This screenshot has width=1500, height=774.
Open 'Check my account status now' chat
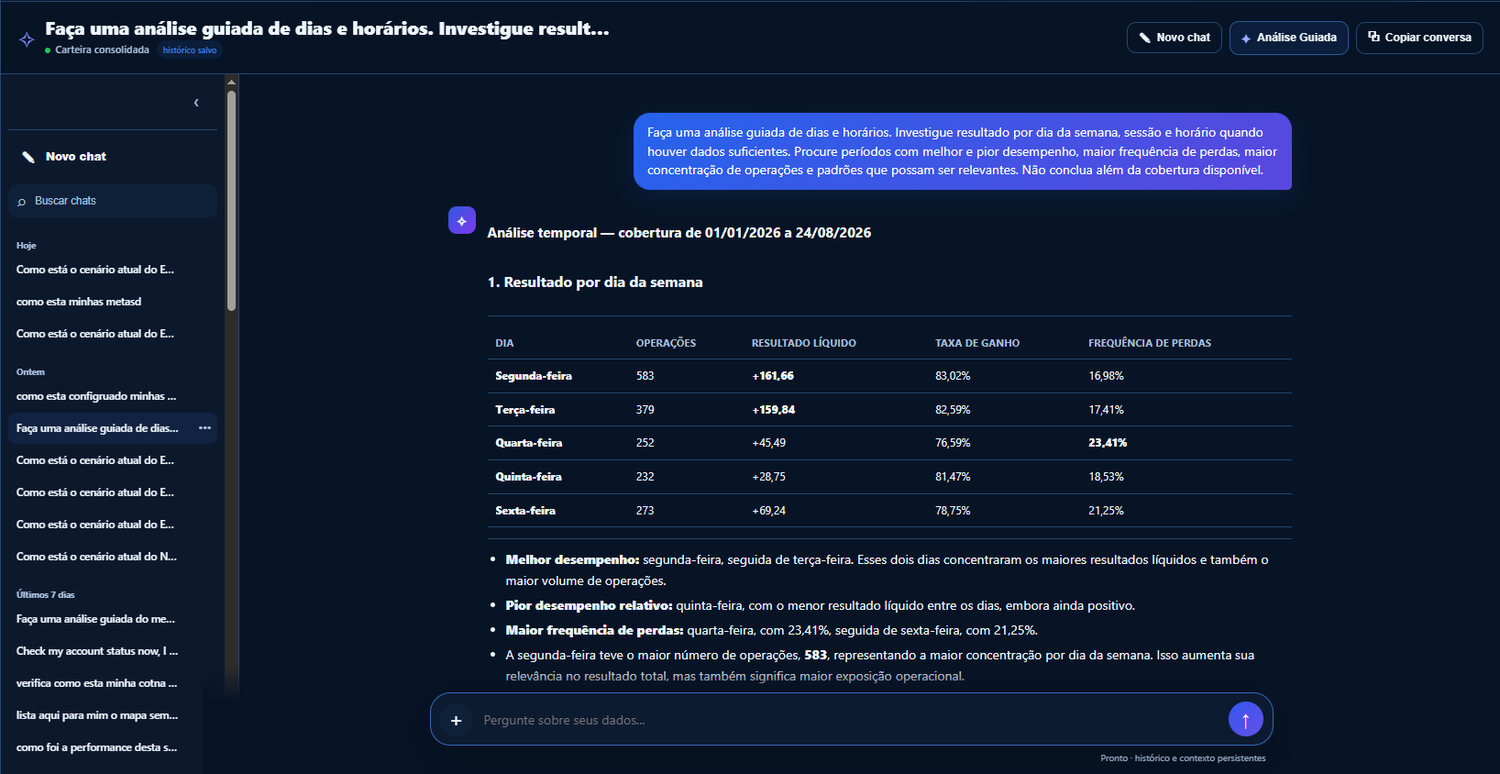pyautogui.click(x=97, y=651)
